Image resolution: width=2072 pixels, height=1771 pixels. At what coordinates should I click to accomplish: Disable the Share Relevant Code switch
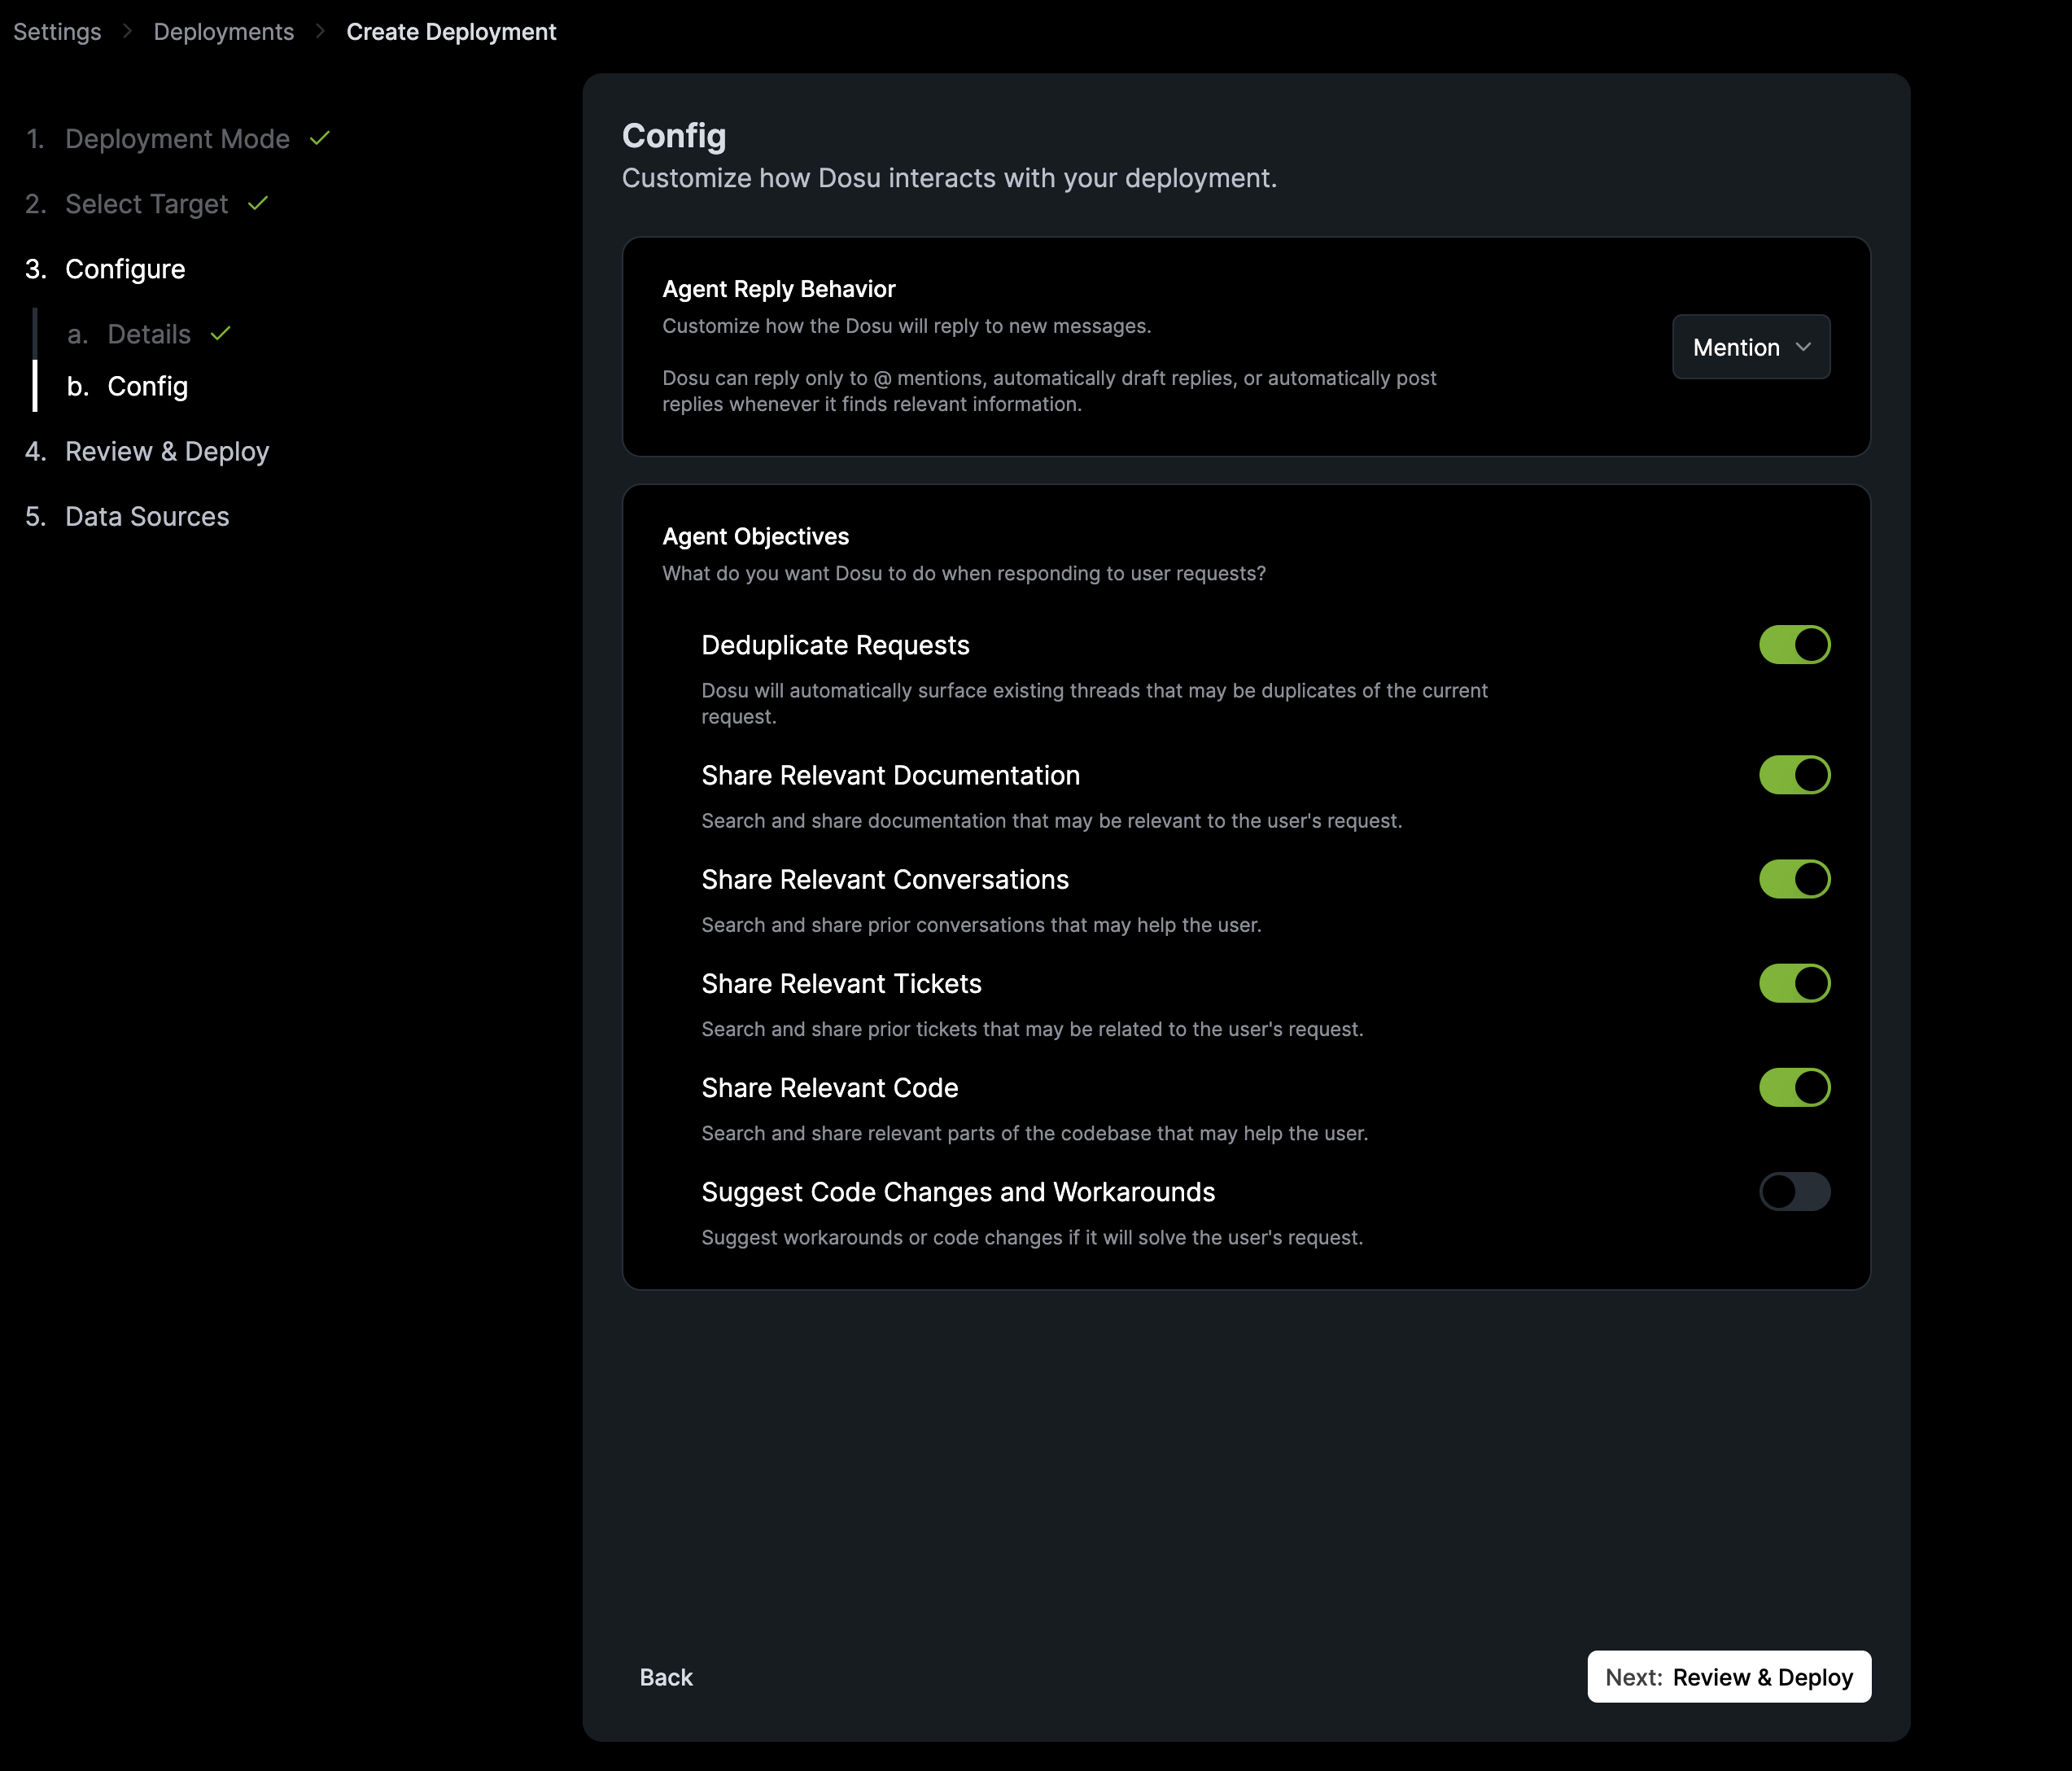pyautogui.click(x=1794, y=1087)
